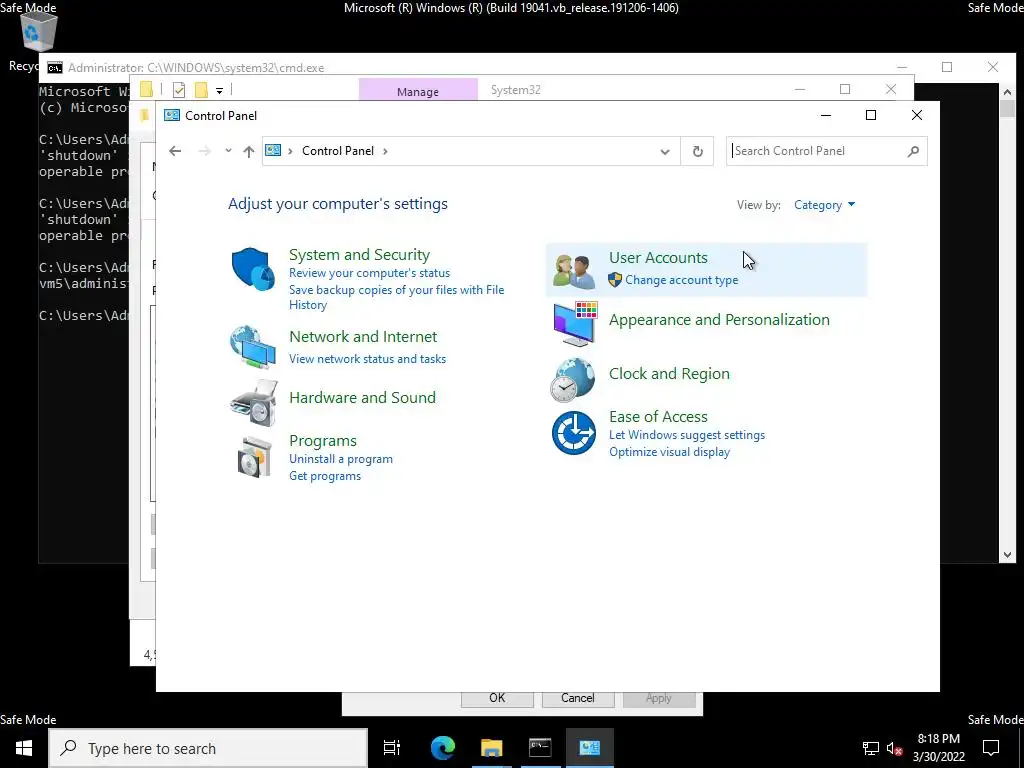Click Cancel in the dialog behind

[x=578, y=698]
